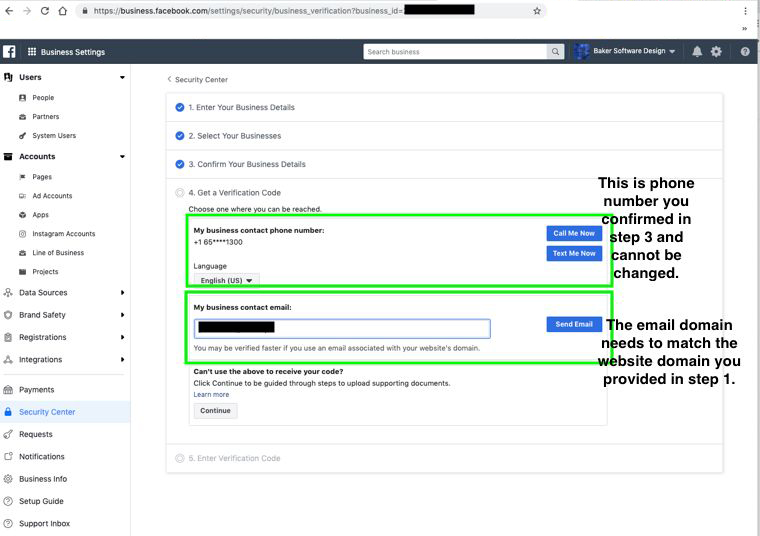This screenshot has height=536, width=760.
Task: Click the Search business field
Action: pyautogui.click(x=455, y=51)
